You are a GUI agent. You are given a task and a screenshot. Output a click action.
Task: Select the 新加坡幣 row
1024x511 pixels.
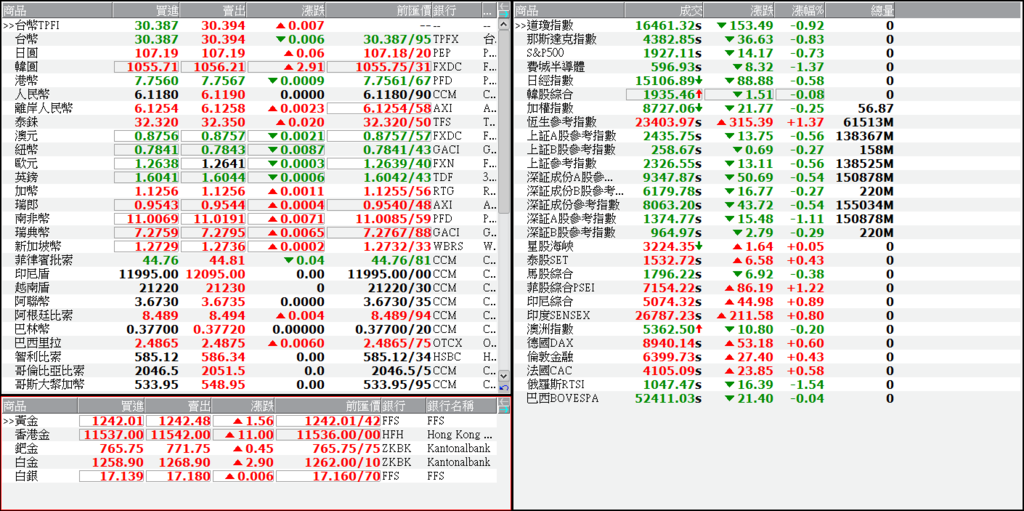click(249, 246)
